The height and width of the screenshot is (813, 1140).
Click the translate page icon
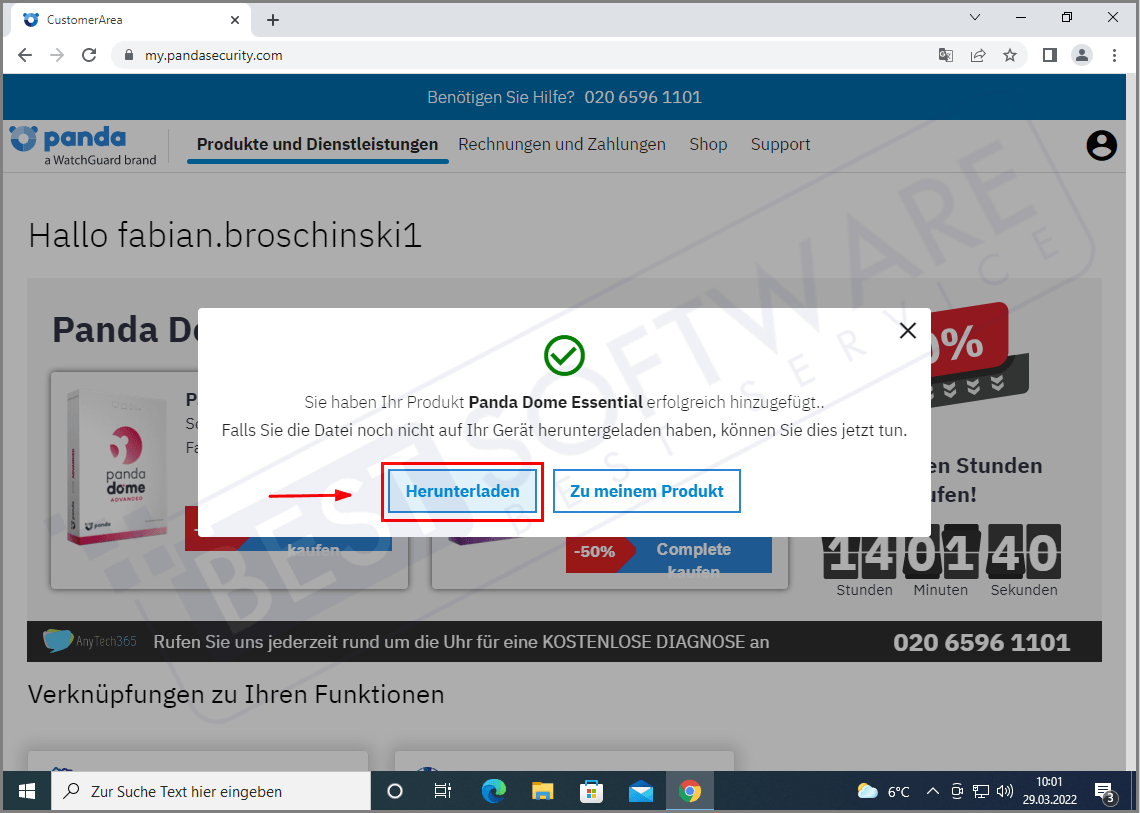click(x=945, y=55)
